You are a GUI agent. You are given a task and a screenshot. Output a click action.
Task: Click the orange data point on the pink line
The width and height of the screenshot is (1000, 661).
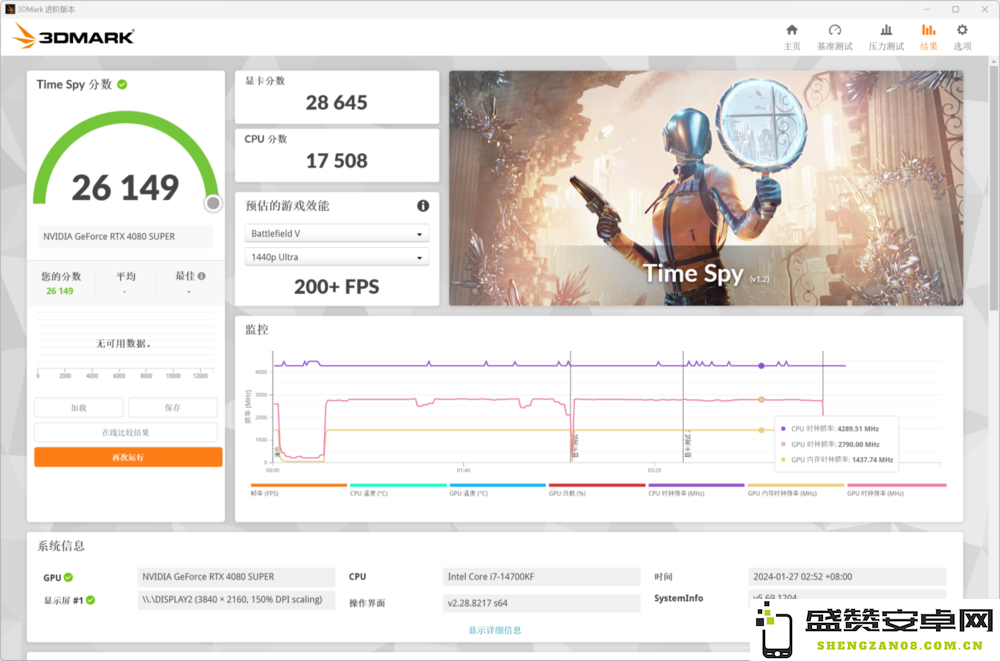coord(761,399)
